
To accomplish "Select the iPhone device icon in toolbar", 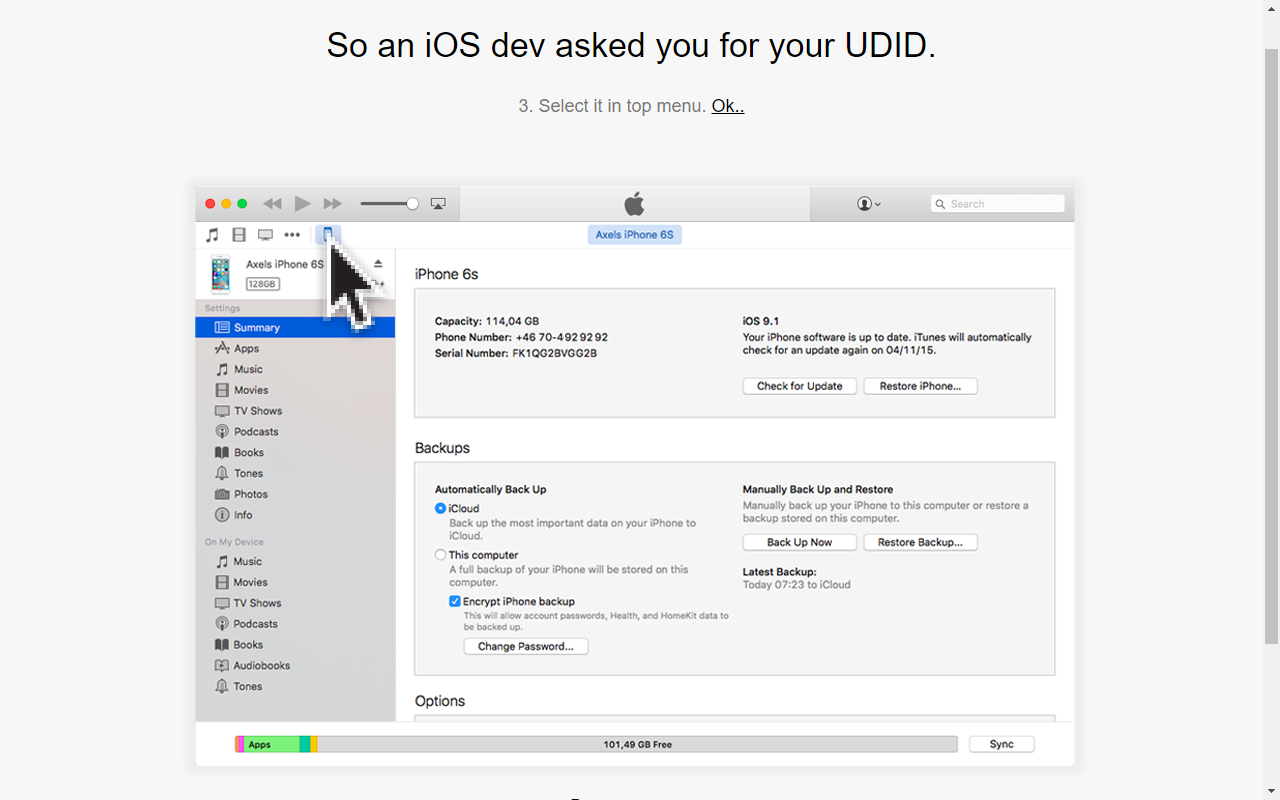I will (x=327, y=235).
